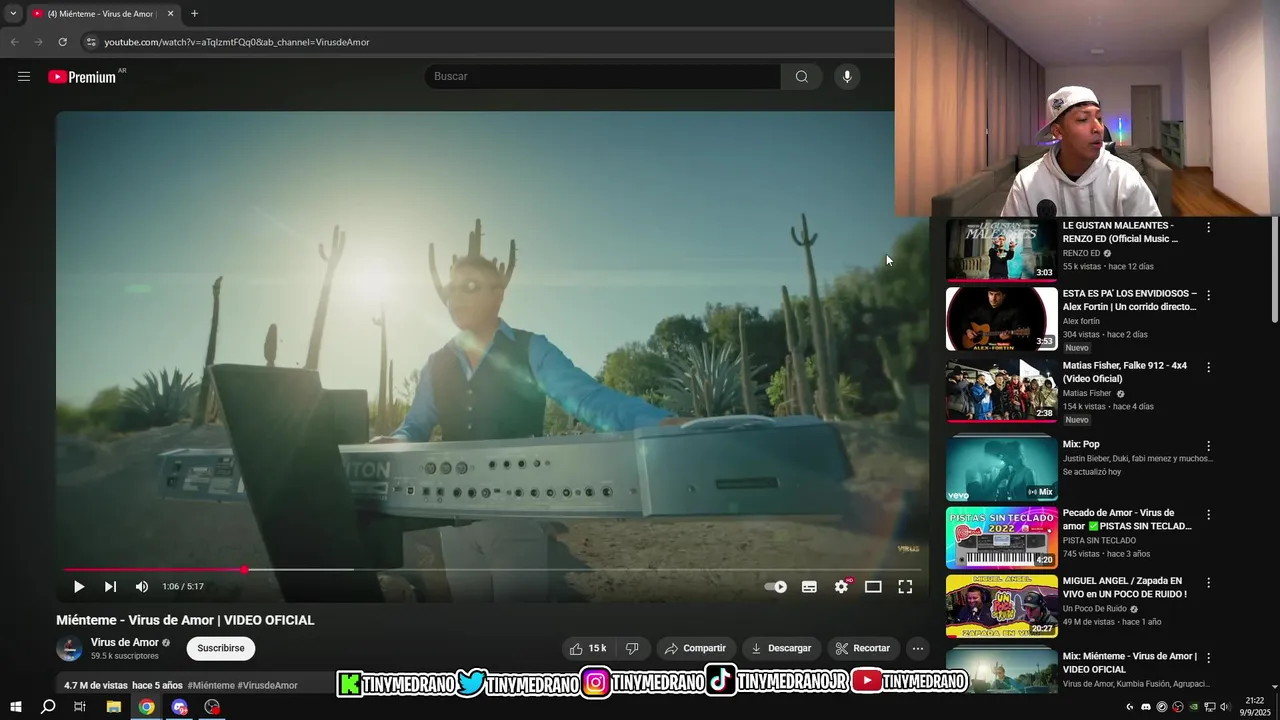1280x720 pixels.
Task: Play the paused video
Action: (79, 587)
